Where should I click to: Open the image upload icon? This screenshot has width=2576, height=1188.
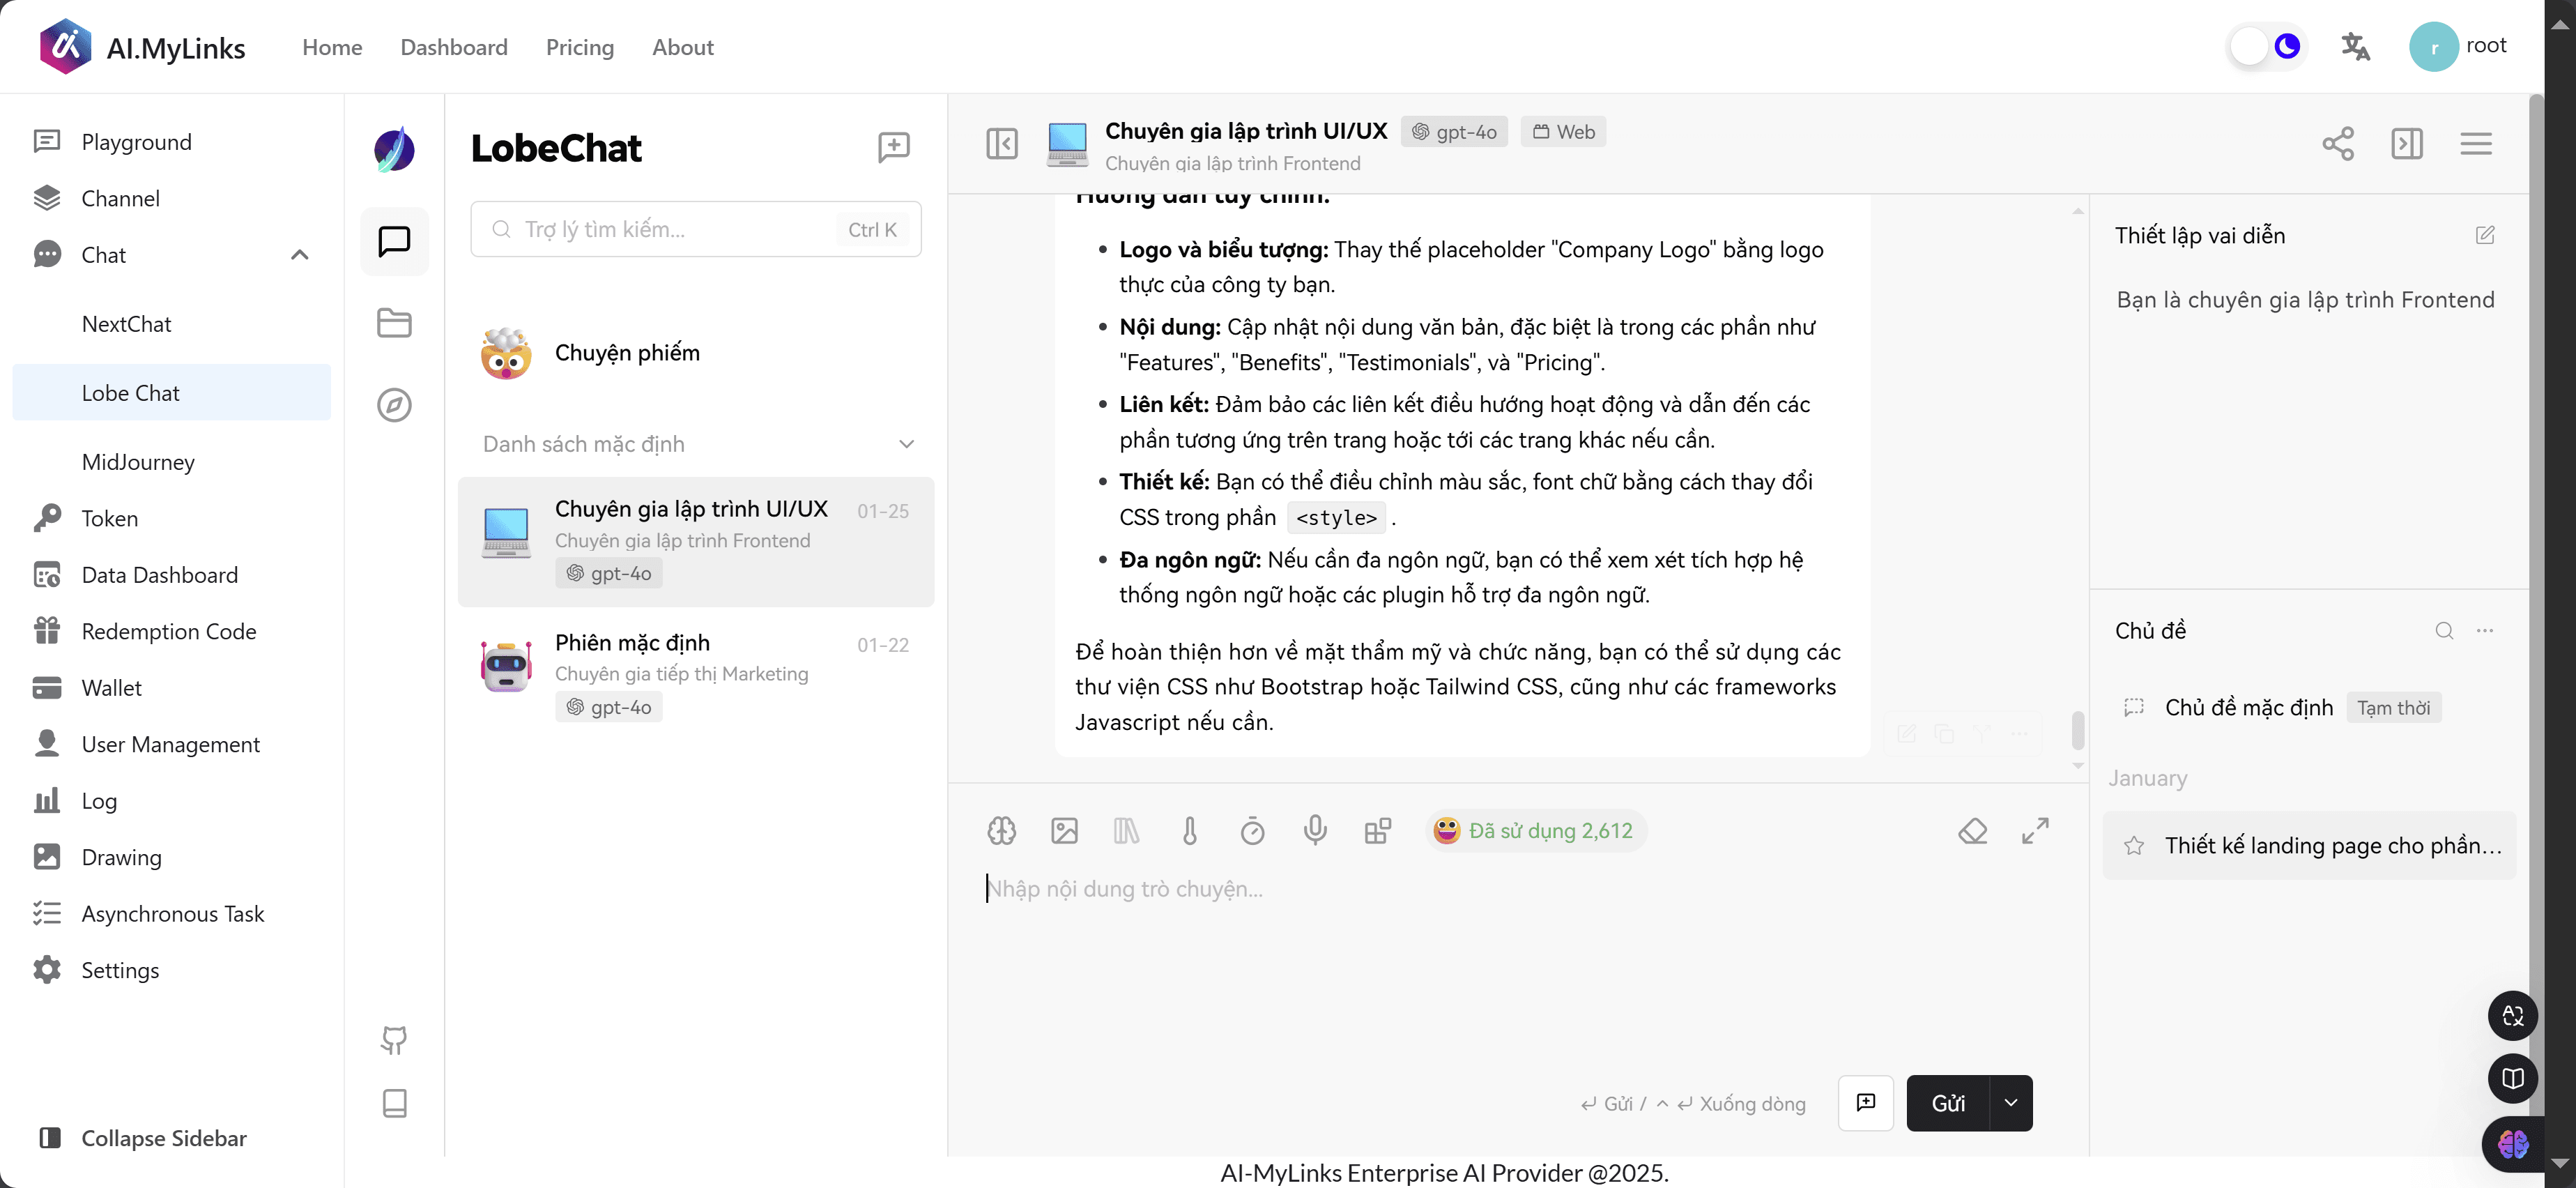tap(1064, 830)
